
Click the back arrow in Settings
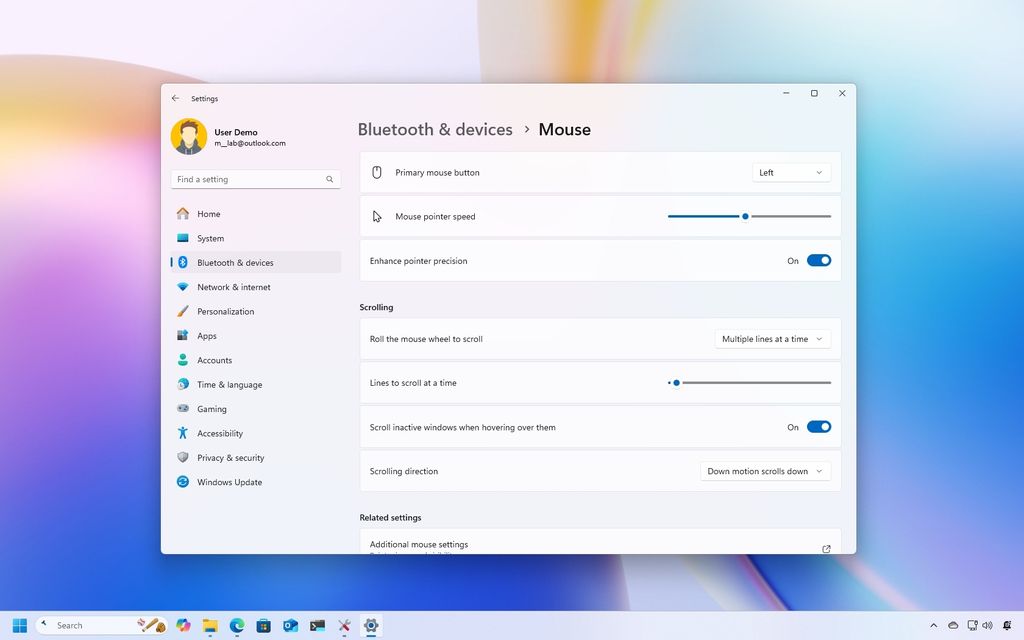click(x=174, y=98)
